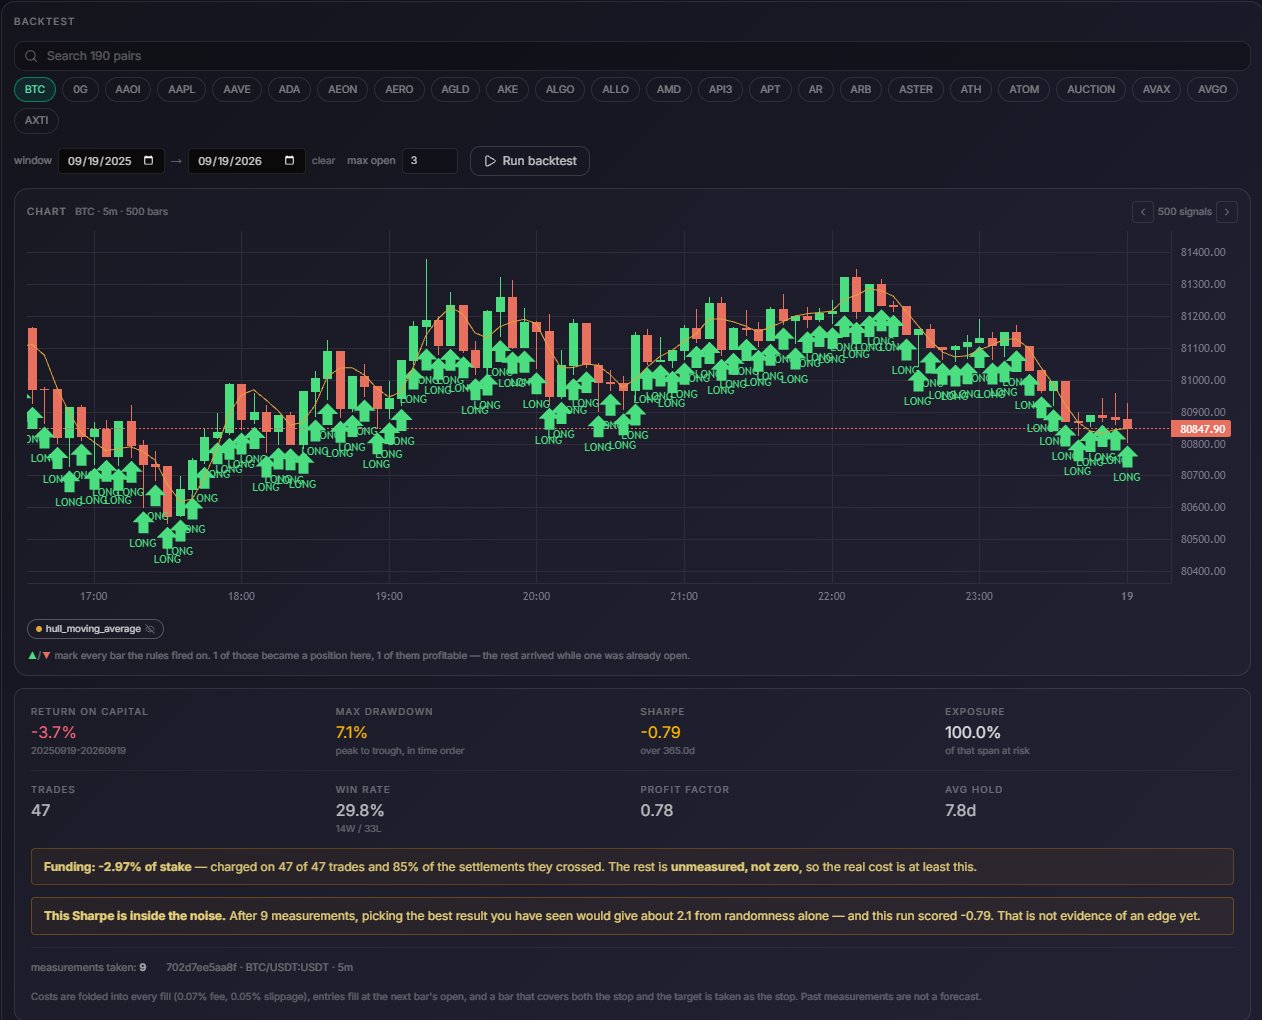Pick the AR pair chip
Screen dimensions: 1262x1020
point(816,89)
